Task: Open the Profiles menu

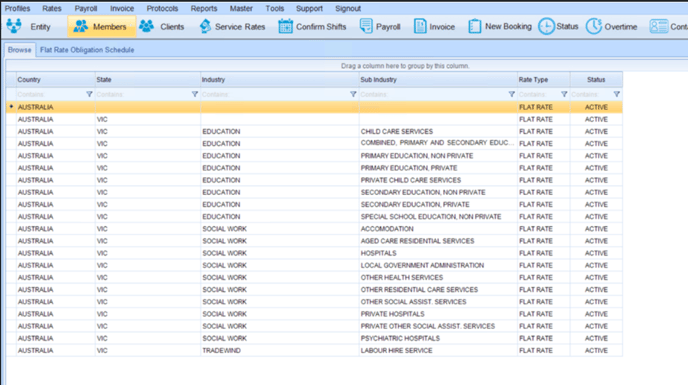Action: [x=18, y=8]
